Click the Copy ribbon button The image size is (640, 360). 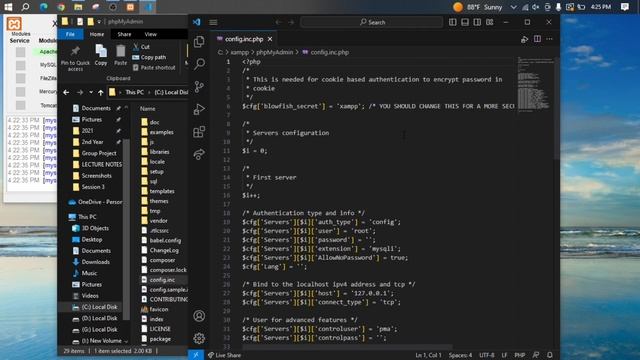point(101,55)
